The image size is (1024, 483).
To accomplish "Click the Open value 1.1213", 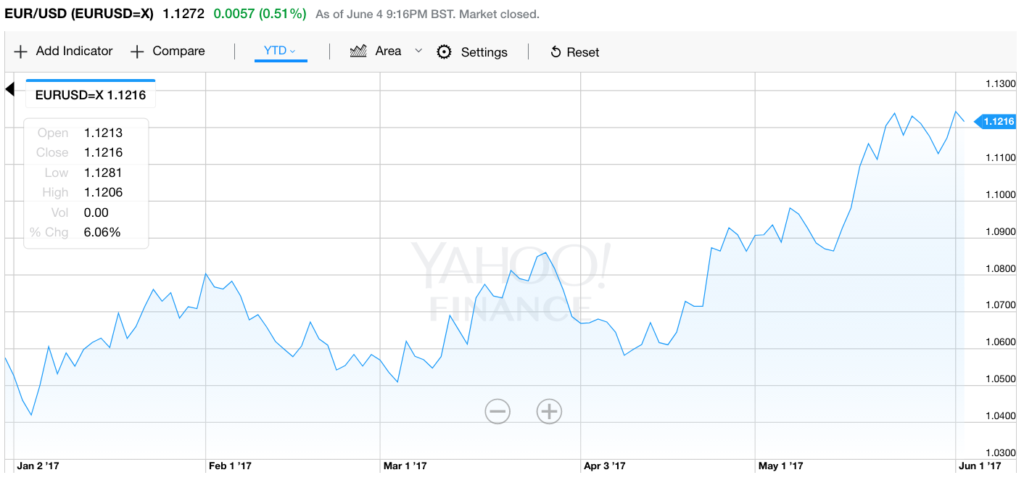I will pos(103,133).
